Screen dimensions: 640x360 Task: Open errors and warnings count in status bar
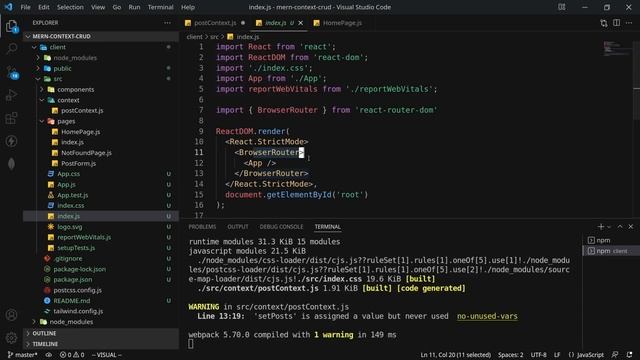[72, 355]
